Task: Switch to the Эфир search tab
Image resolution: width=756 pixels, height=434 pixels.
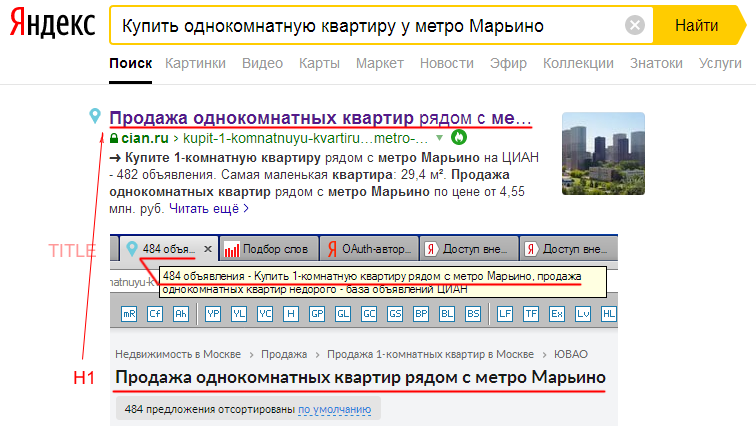Action: pyautogui.click(x=508, y=63)
